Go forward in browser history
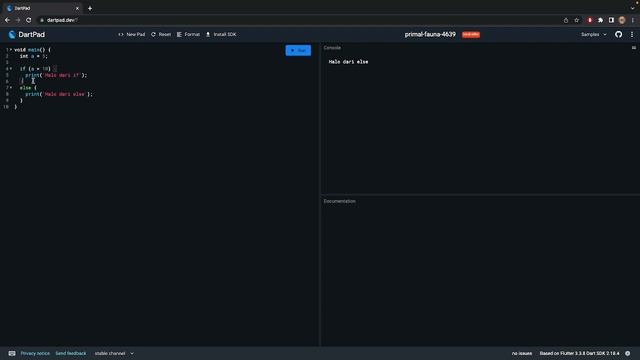640x360 pixels. 18,20
